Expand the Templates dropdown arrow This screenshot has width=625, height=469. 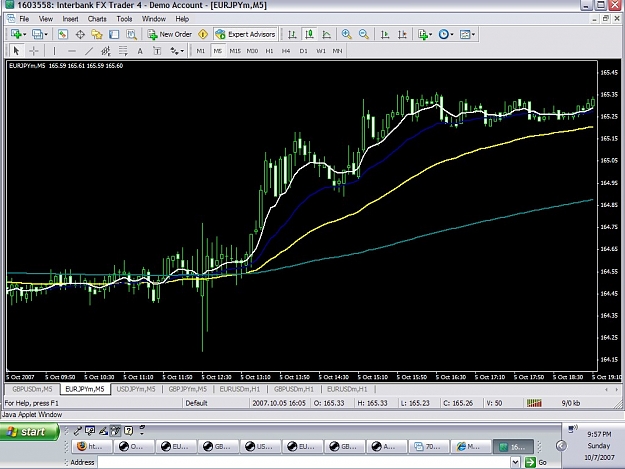[474, 35]
